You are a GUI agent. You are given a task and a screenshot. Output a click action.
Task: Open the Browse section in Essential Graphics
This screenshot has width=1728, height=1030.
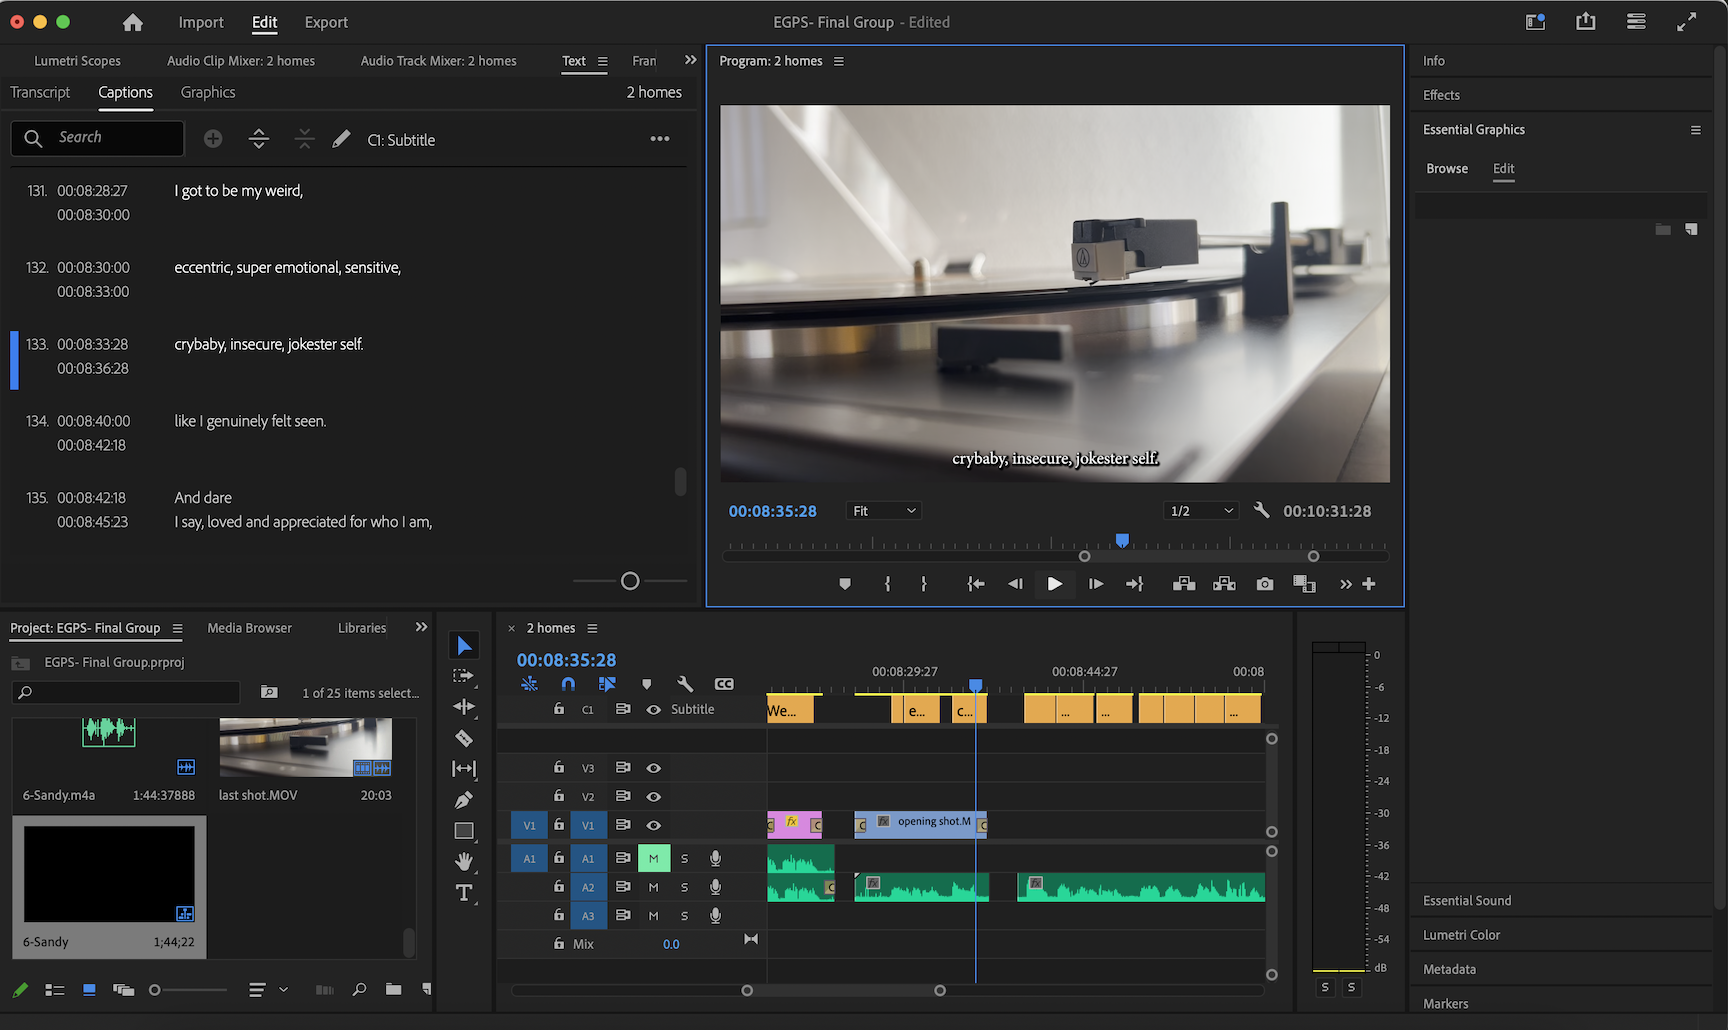1447,168
